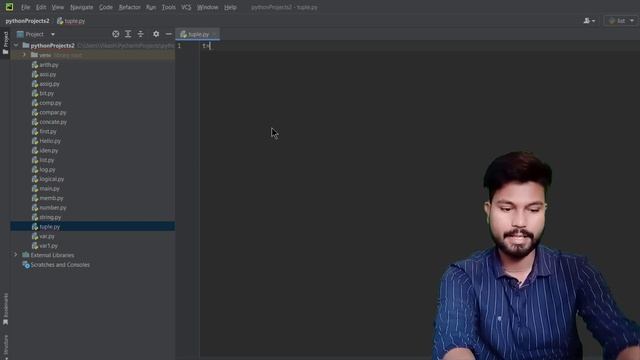Image resolution: width=640 pixels, height=360 pixels.
Task: Select number.py in project tree
Action: 53,207
